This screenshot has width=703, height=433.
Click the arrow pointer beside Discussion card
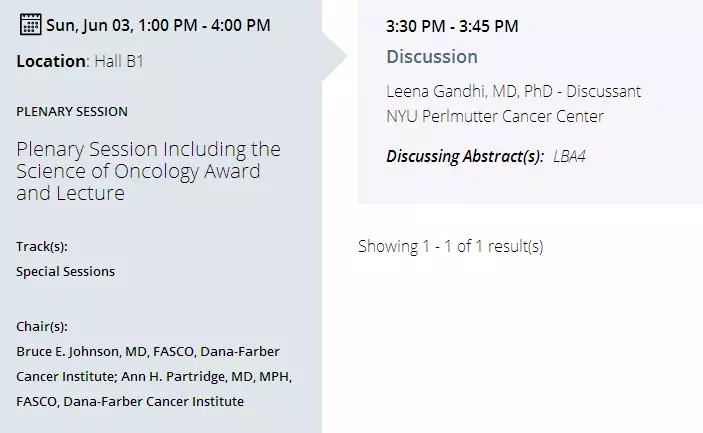coord(334,56)
